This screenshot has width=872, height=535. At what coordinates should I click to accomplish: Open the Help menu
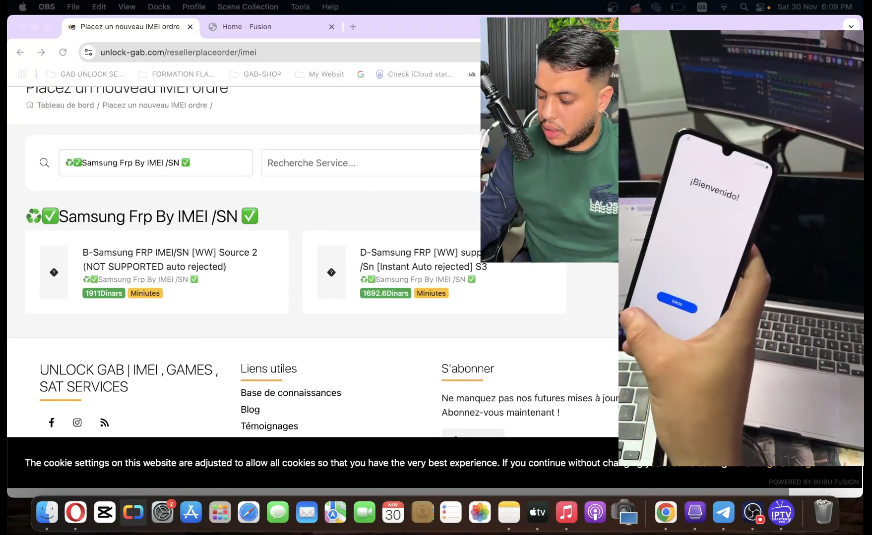[x=330, y=7]
